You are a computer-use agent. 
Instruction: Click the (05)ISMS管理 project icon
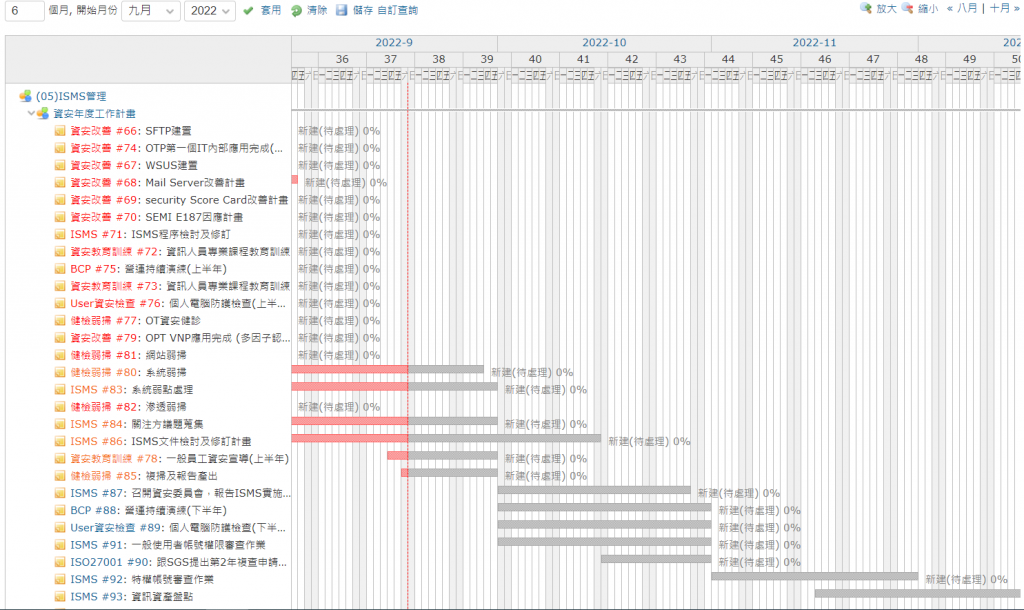25,96
